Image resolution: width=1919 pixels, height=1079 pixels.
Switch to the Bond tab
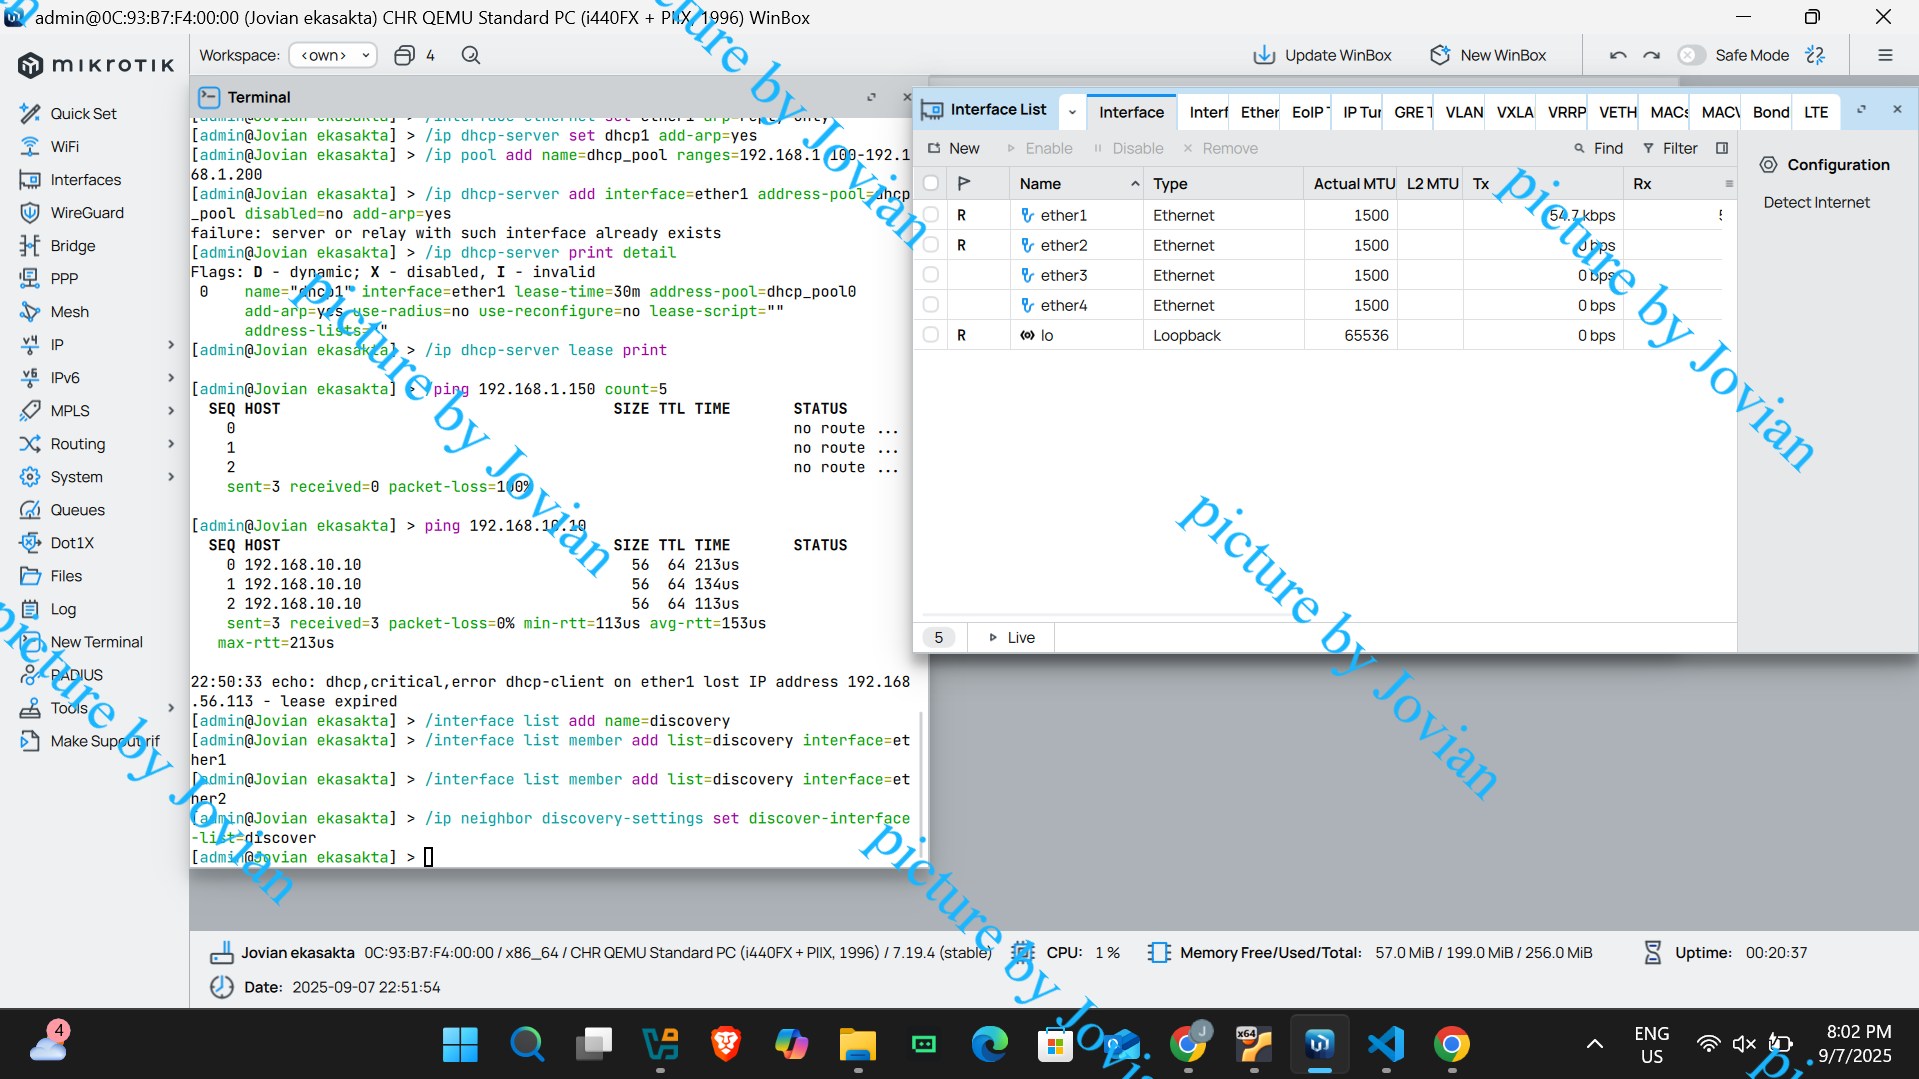1770,113
